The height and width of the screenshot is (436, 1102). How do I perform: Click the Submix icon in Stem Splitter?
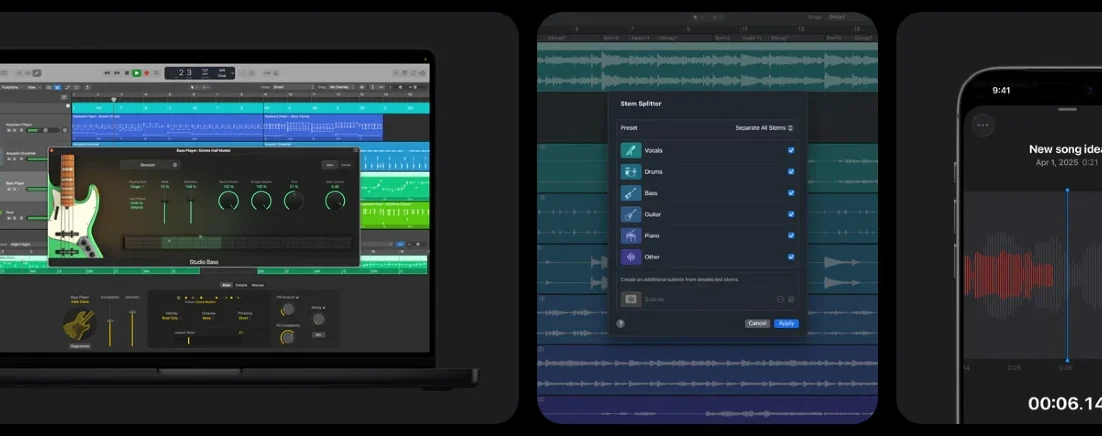630,299
